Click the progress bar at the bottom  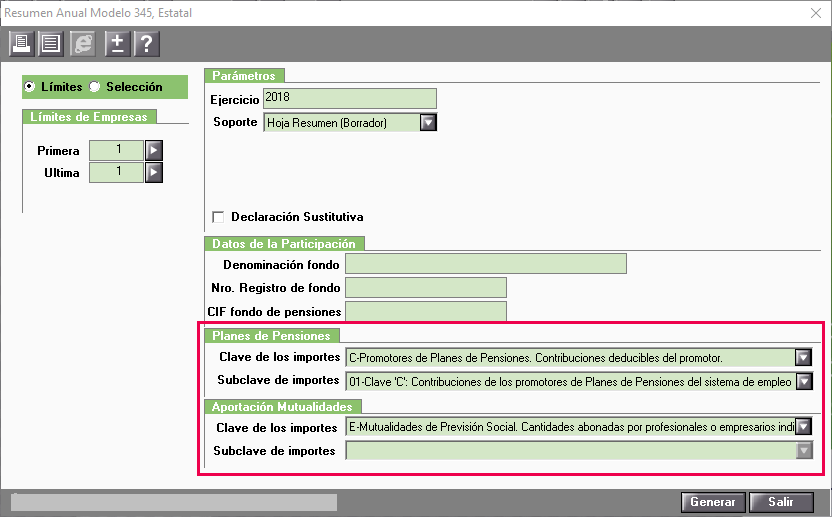174,502
